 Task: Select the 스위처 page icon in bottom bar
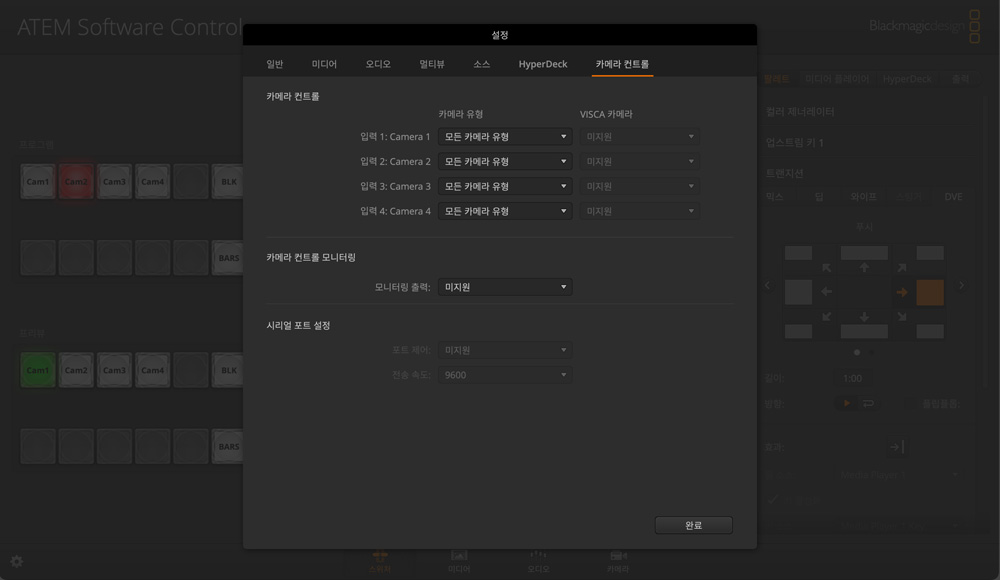tap(380, 560)
